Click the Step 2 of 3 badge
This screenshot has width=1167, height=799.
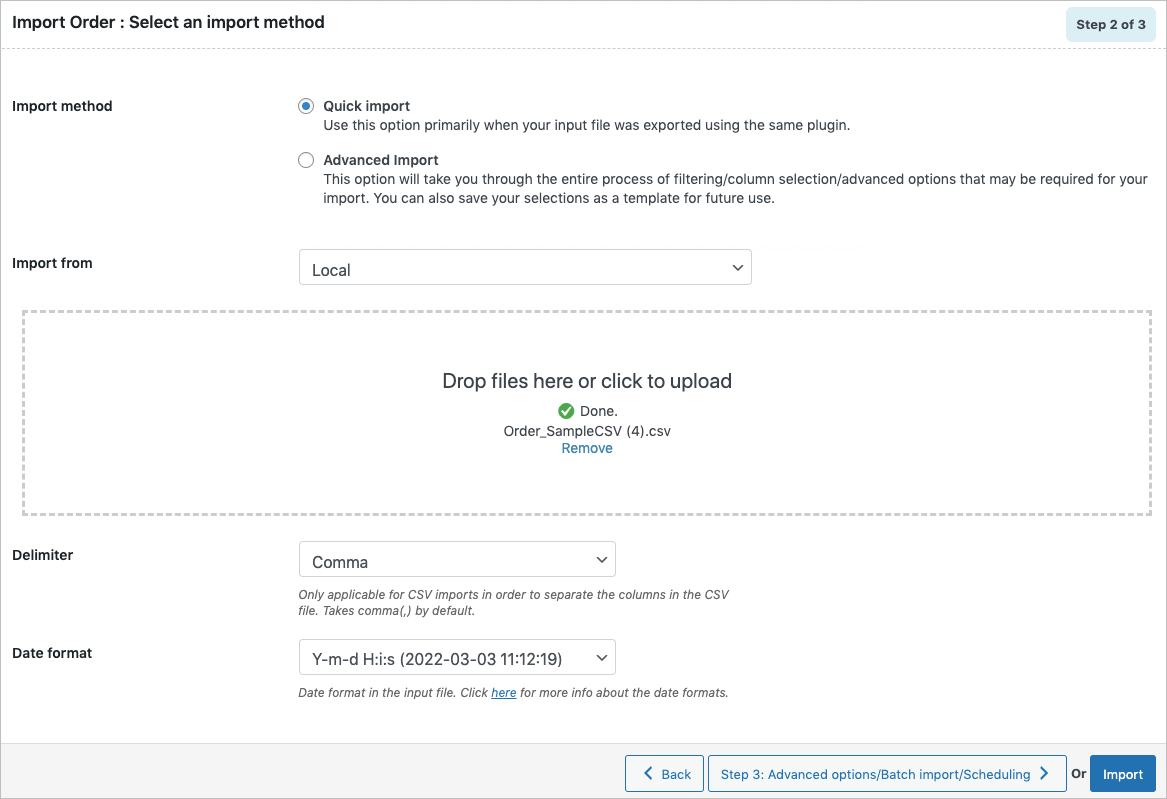pos(1110,23)
